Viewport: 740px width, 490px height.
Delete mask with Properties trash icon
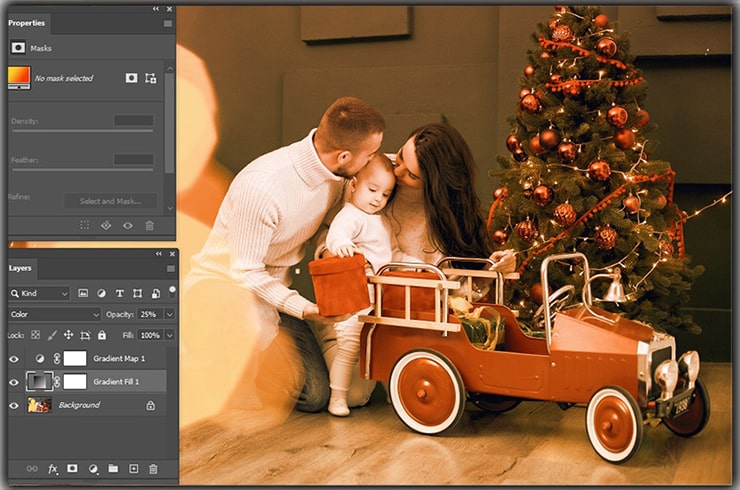coord(150,226)
